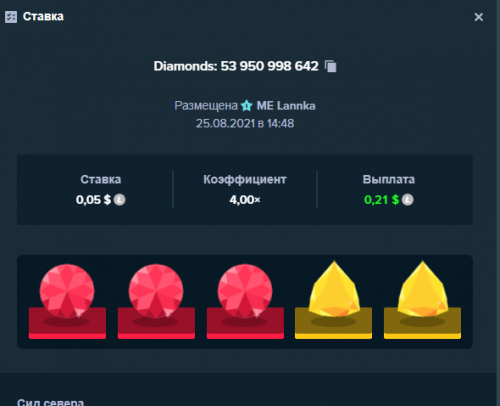Click the Litecoin coin icon beside 0,05 $
This screenshot has width=500, height=406.
coord(120,200)
